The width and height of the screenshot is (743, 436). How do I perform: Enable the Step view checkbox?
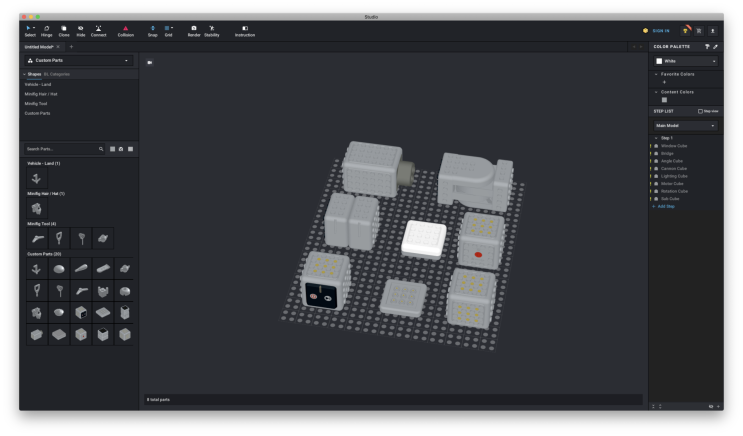point(700,111)
